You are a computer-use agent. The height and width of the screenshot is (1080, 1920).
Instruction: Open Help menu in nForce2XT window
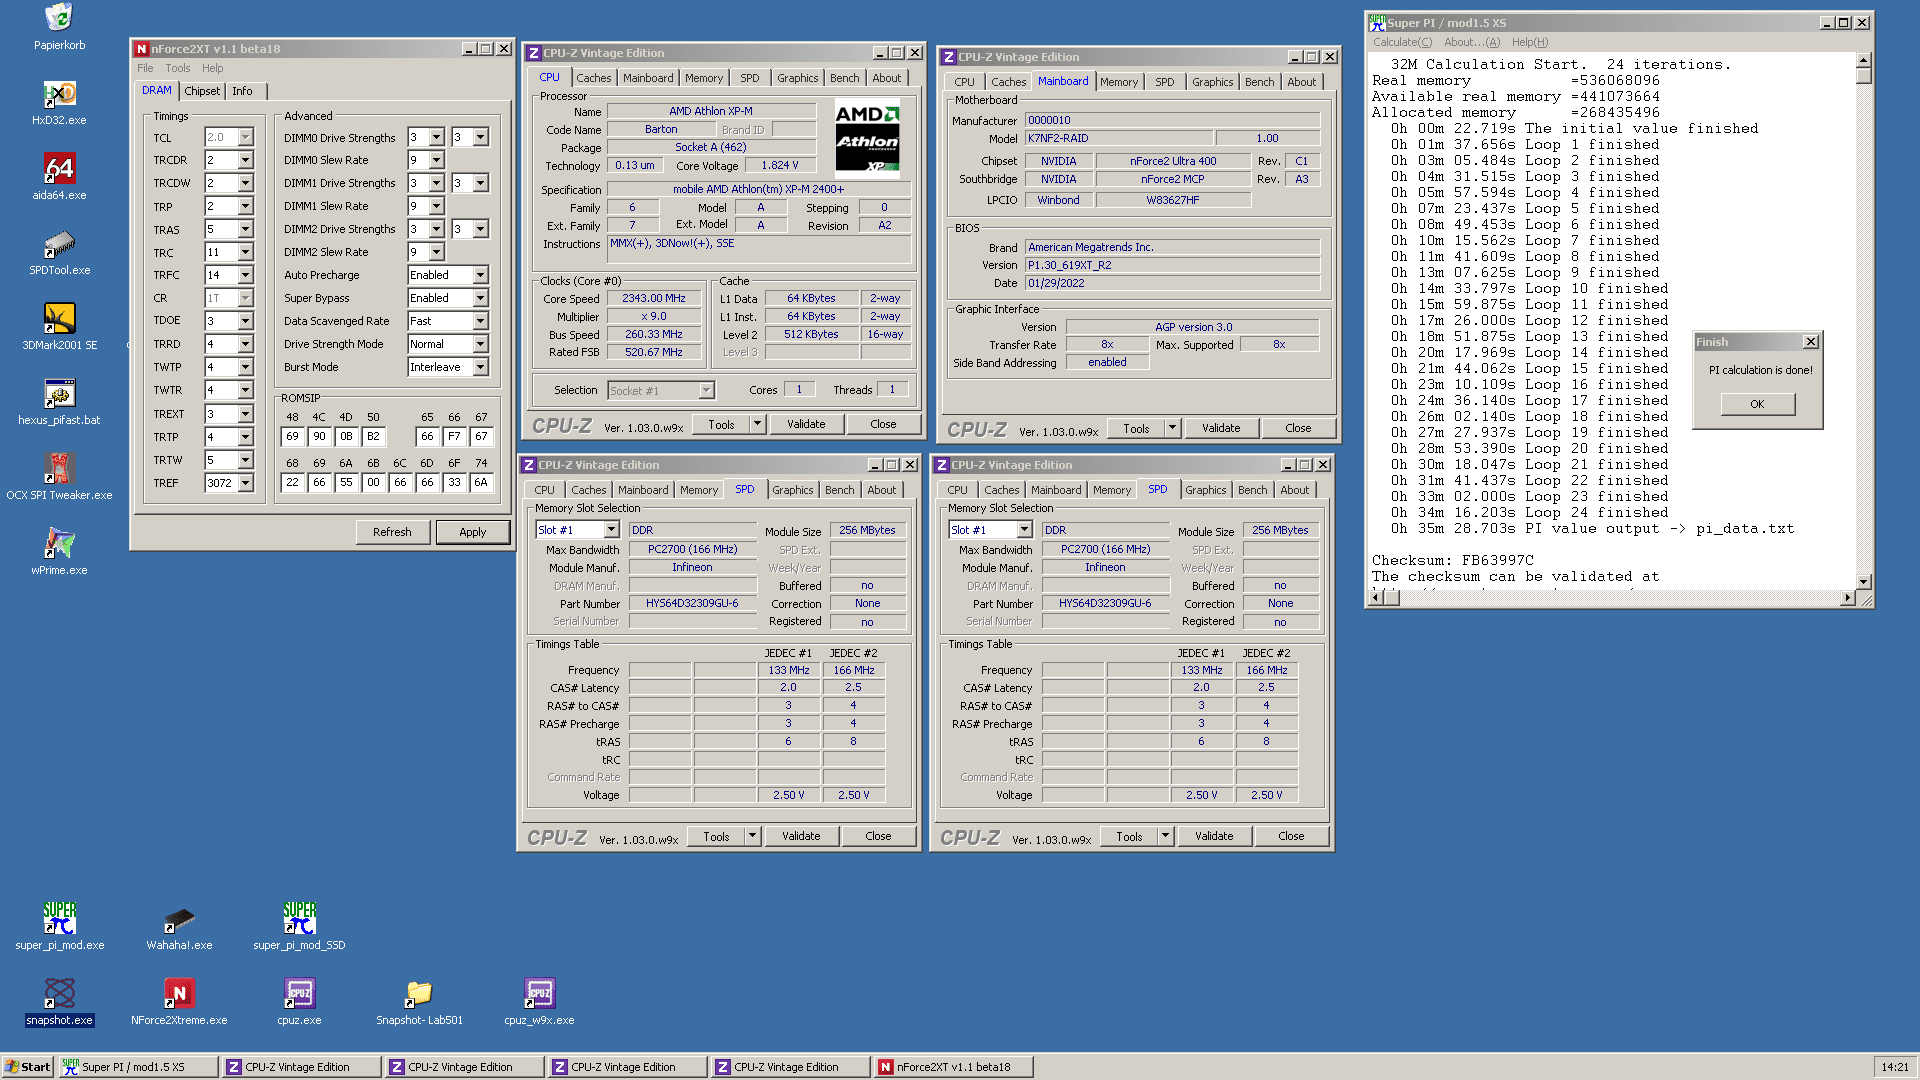(x=212, y=68)
